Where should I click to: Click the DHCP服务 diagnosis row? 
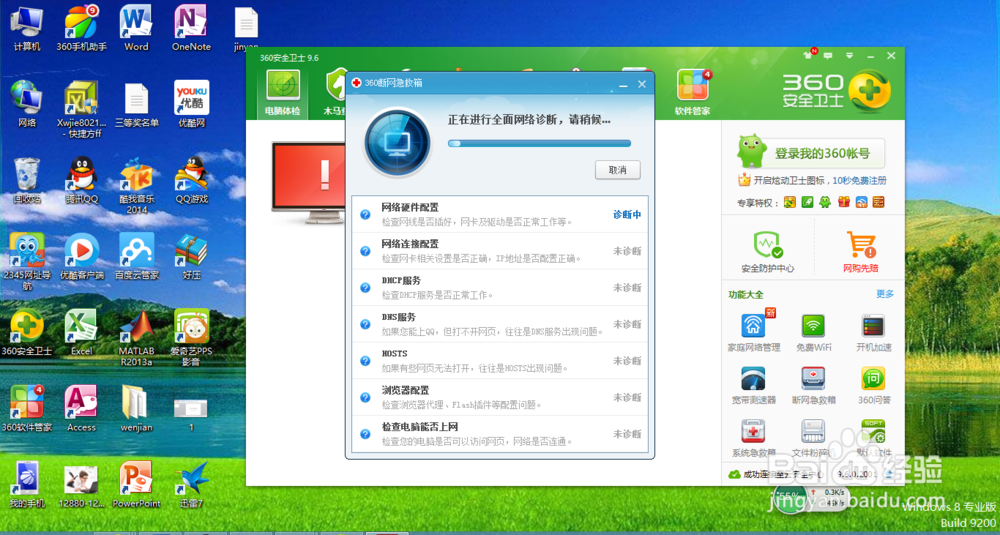[x=499, y=288]
